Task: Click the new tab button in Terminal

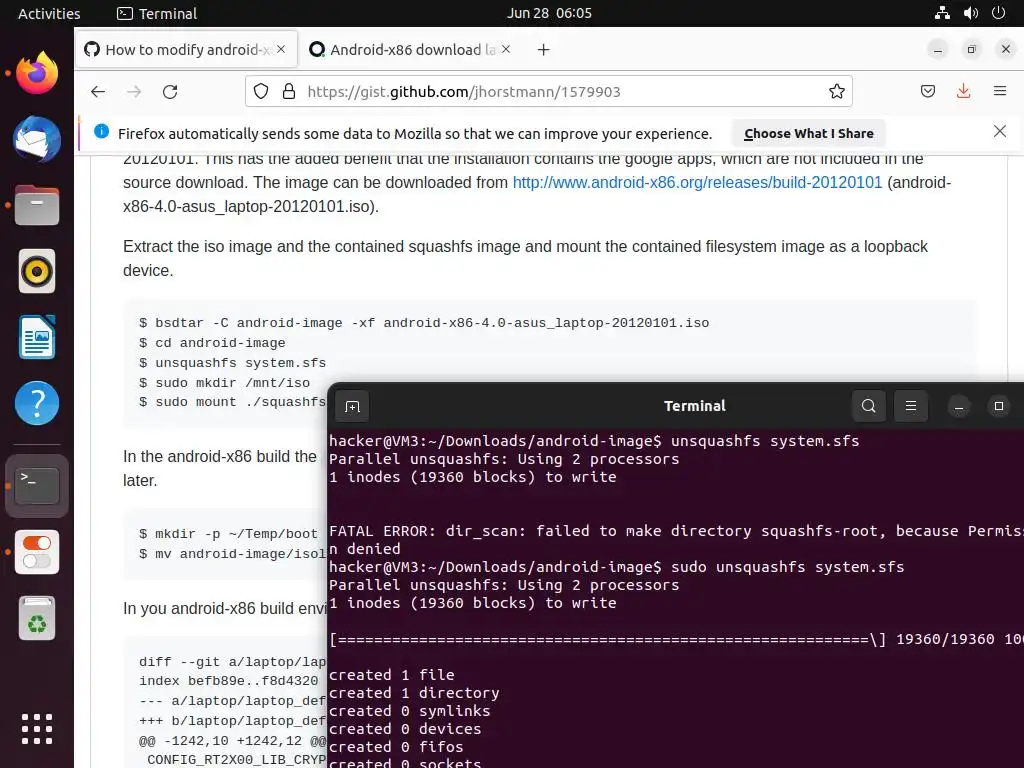Action: [353, 406]
